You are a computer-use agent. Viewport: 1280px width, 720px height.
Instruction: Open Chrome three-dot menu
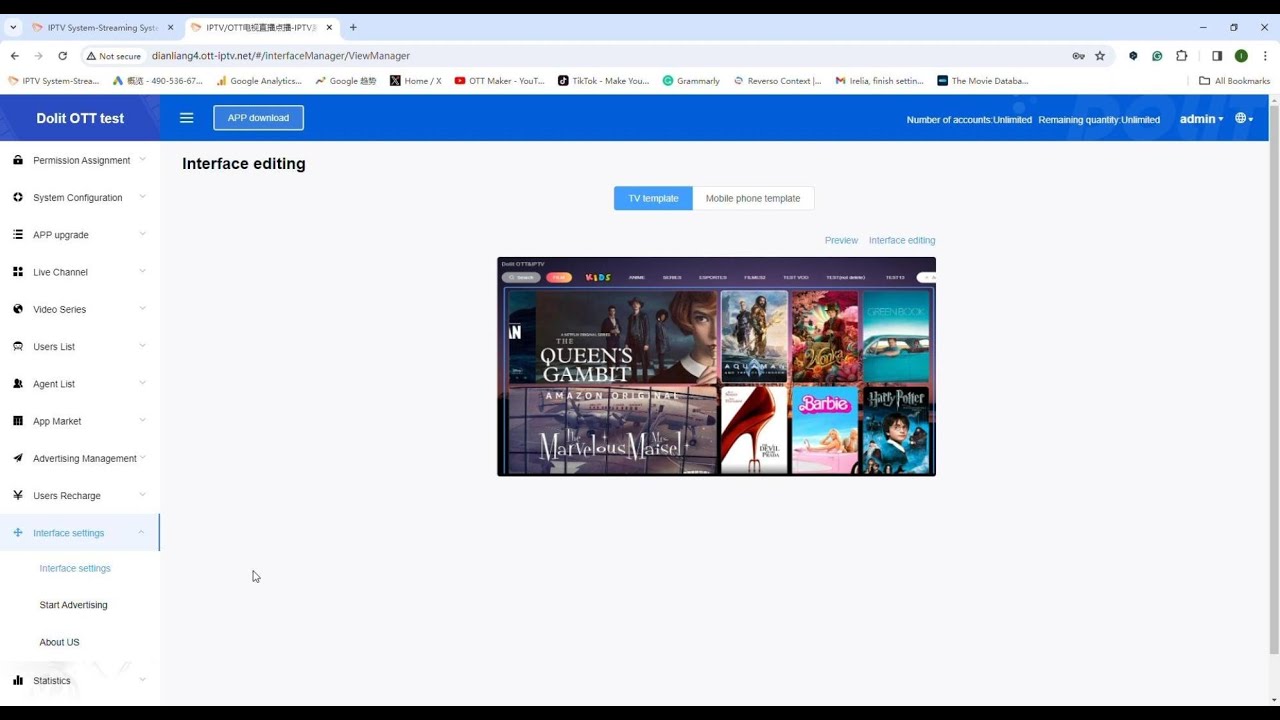(1266, 56)
